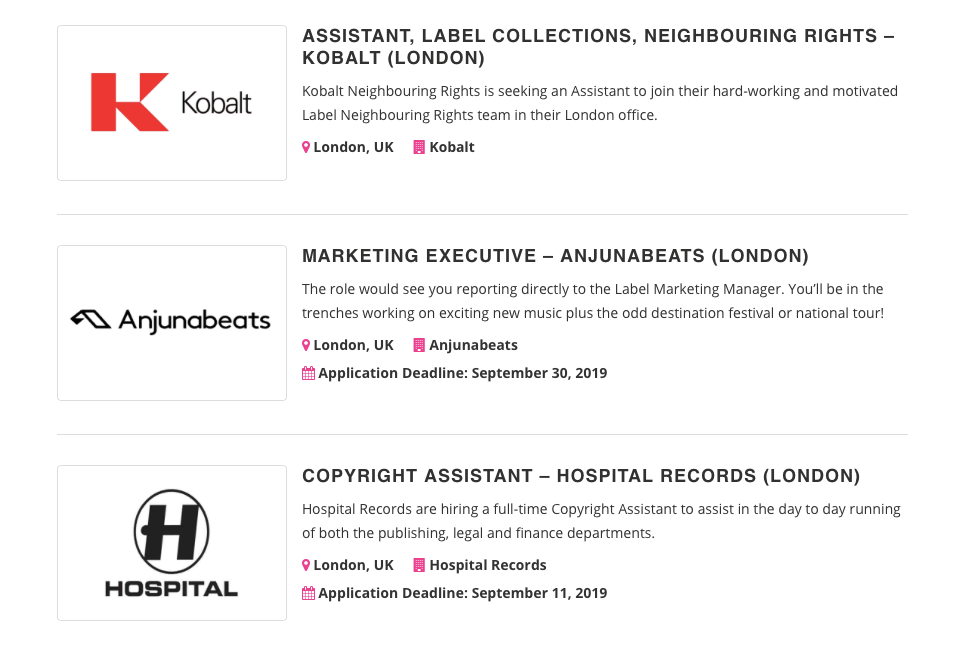Click the Kobalt logo thumbnail

click(x=172, y=103)
